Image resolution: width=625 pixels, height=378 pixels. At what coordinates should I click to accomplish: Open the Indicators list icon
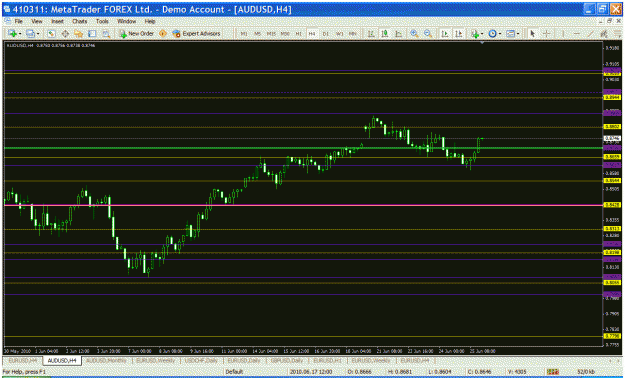tap(475, 34)
